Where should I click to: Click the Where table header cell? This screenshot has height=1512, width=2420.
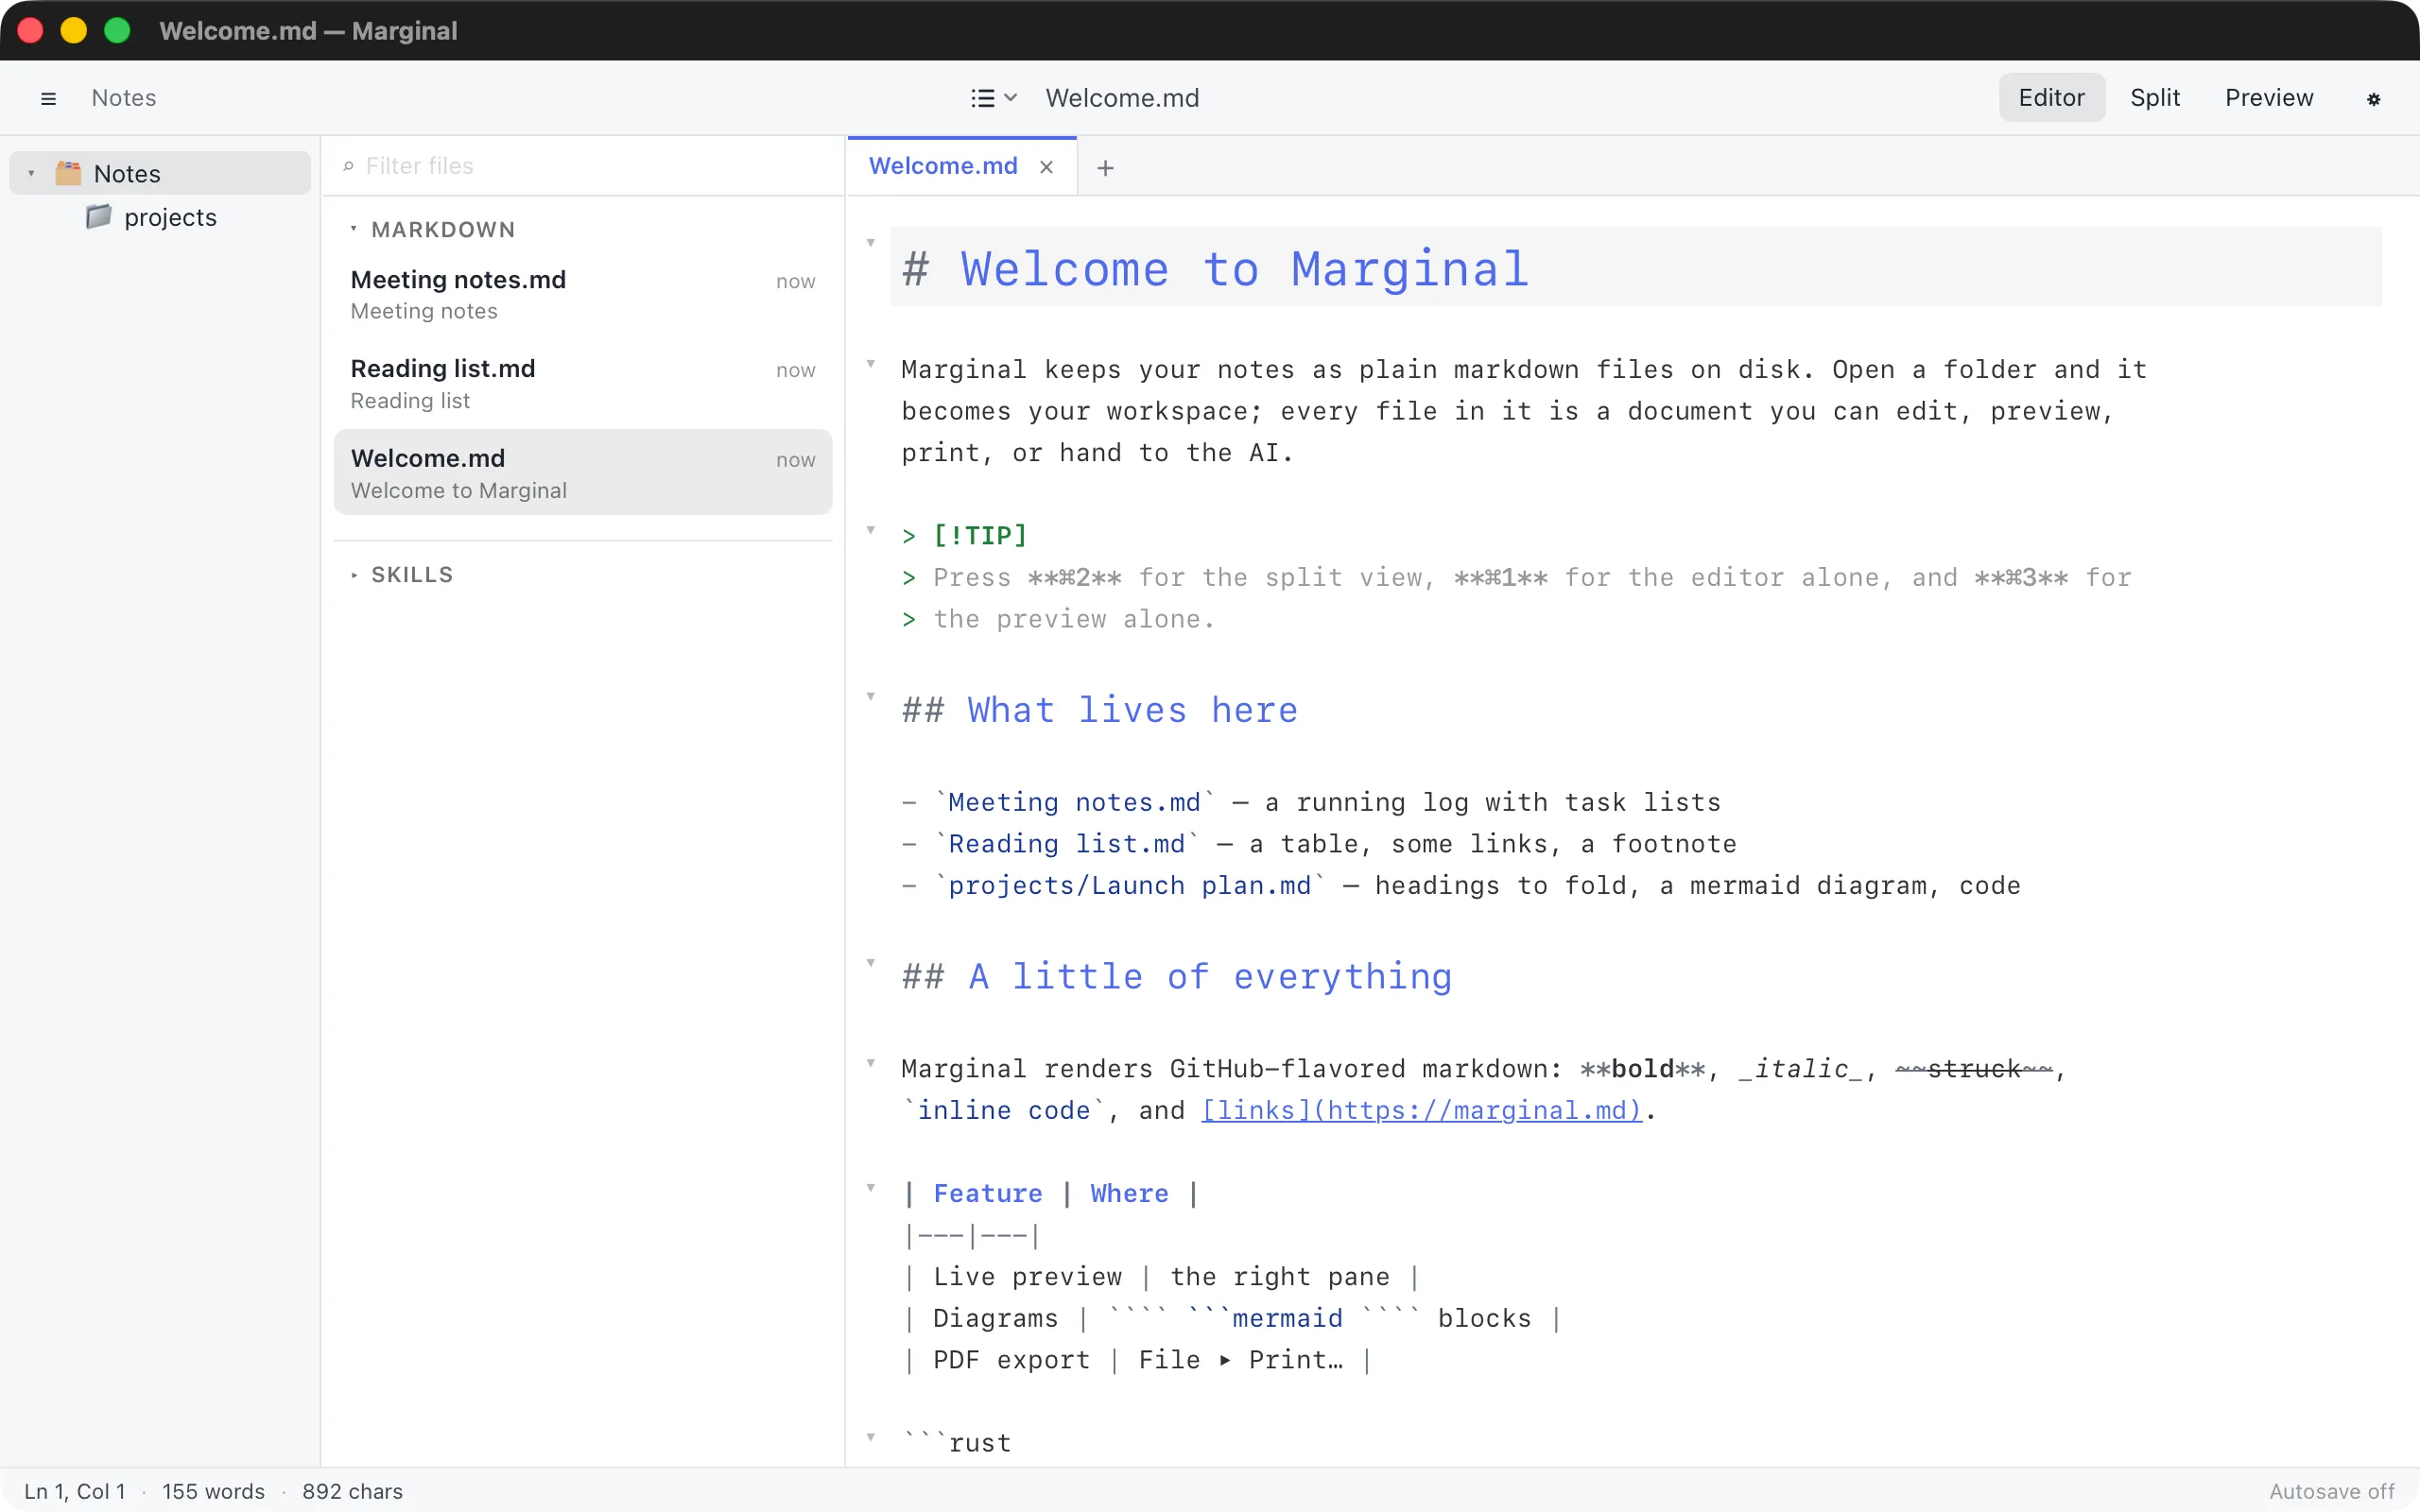click(x=1129, y=1193)
